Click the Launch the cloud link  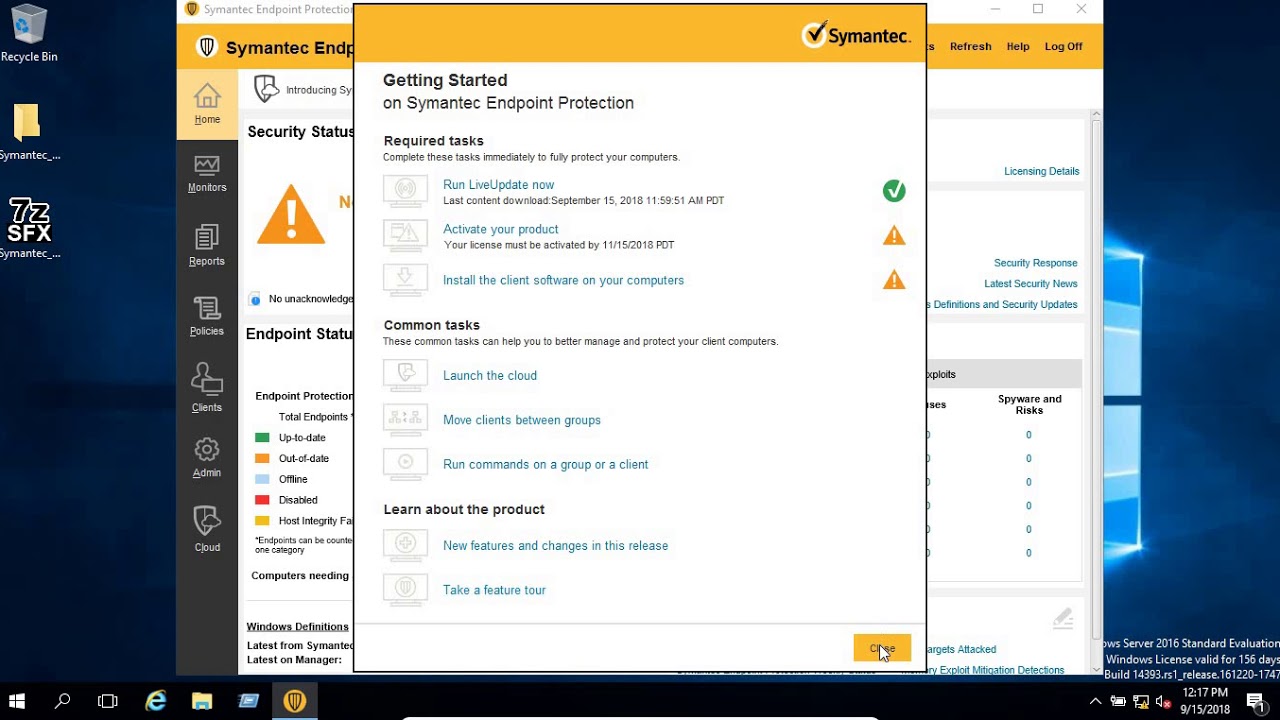[x=490, y=376]
